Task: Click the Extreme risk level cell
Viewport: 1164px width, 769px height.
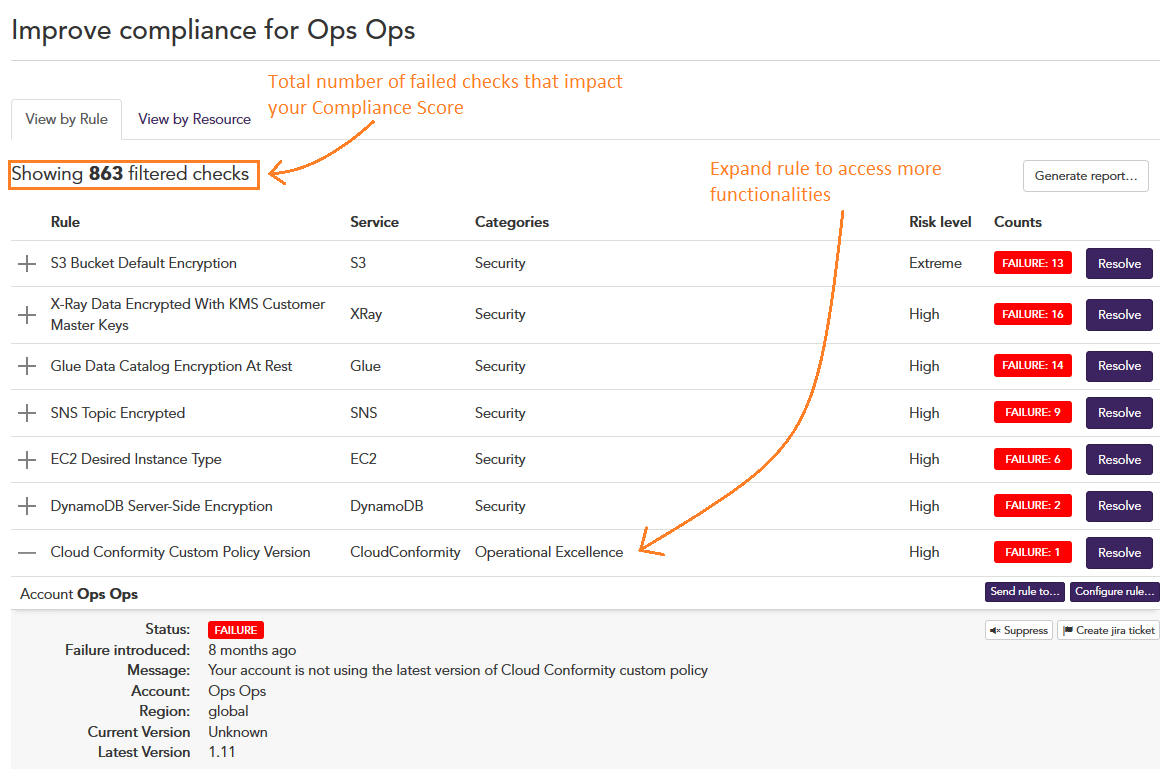Action: pos(935,264)
